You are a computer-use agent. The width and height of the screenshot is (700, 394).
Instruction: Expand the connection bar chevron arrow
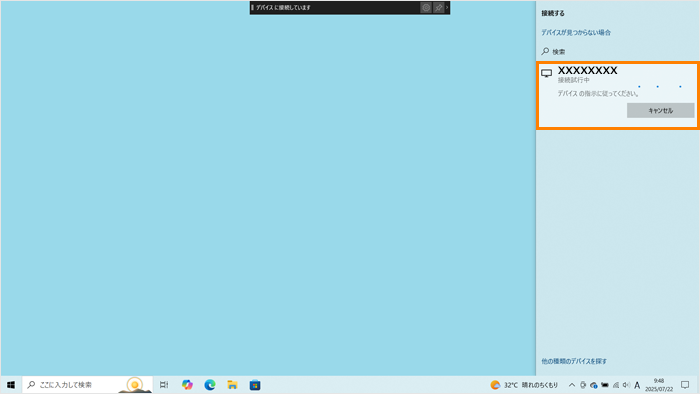[447, 8]
